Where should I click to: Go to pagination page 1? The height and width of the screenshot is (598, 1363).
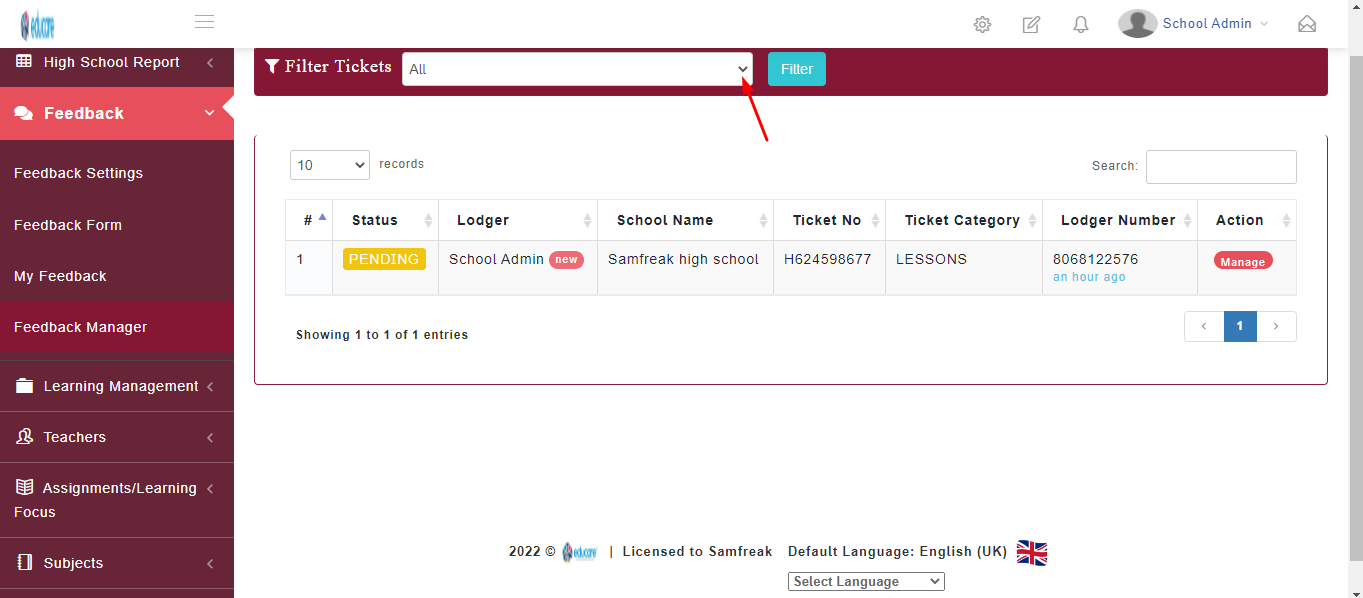1240,326
